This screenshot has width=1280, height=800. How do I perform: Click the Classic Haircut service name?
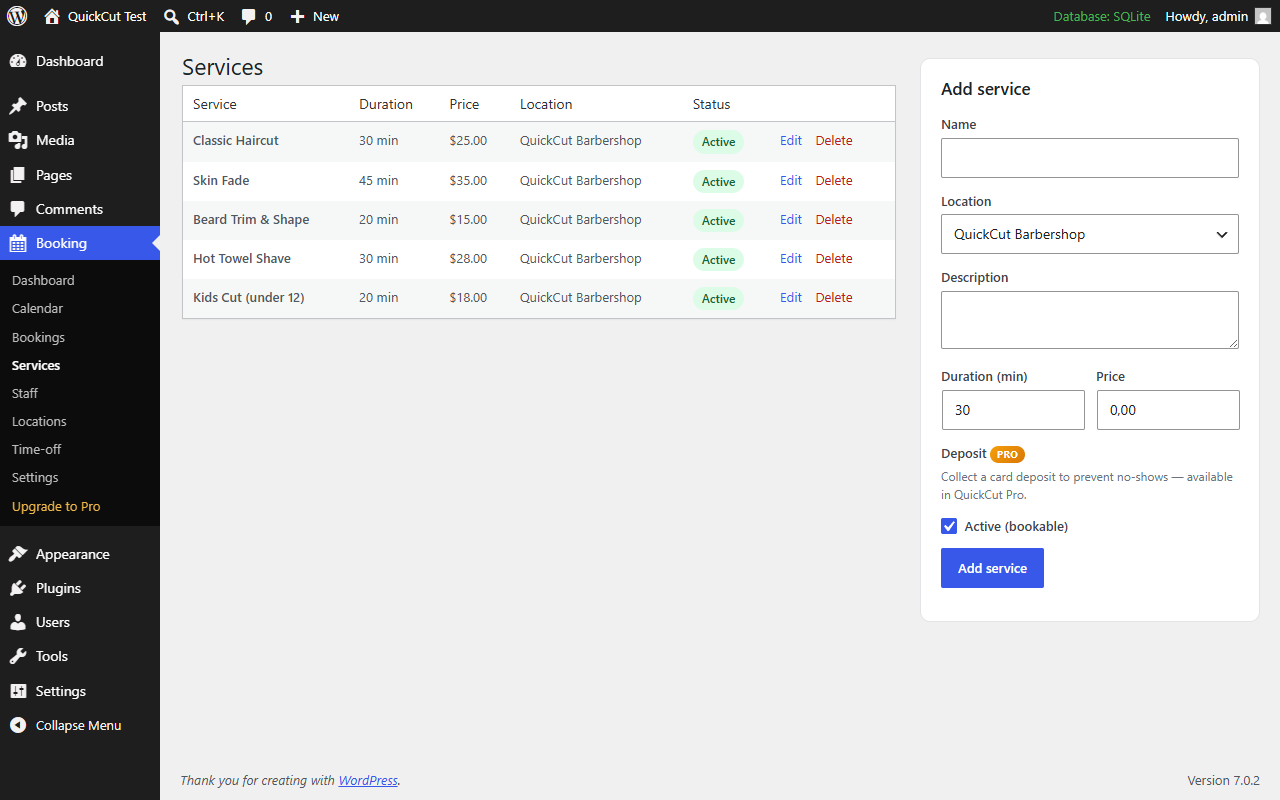tap(236, 141)
